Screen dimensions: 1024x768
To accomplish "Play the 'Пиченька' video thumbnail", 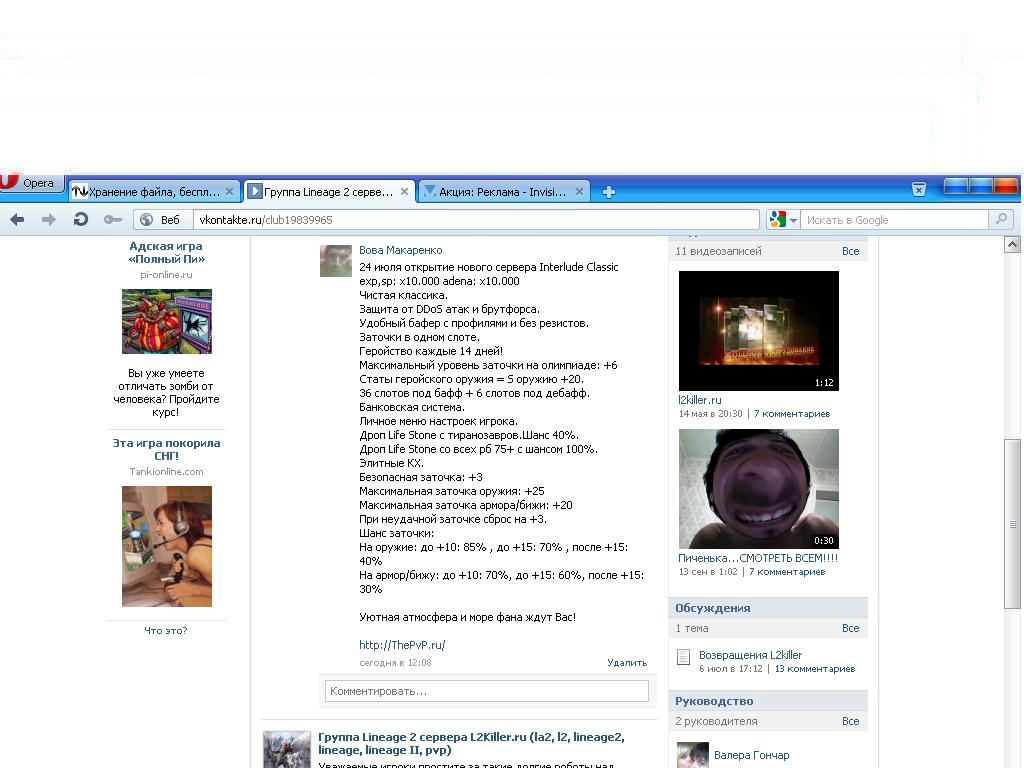I will coord(758,488).
